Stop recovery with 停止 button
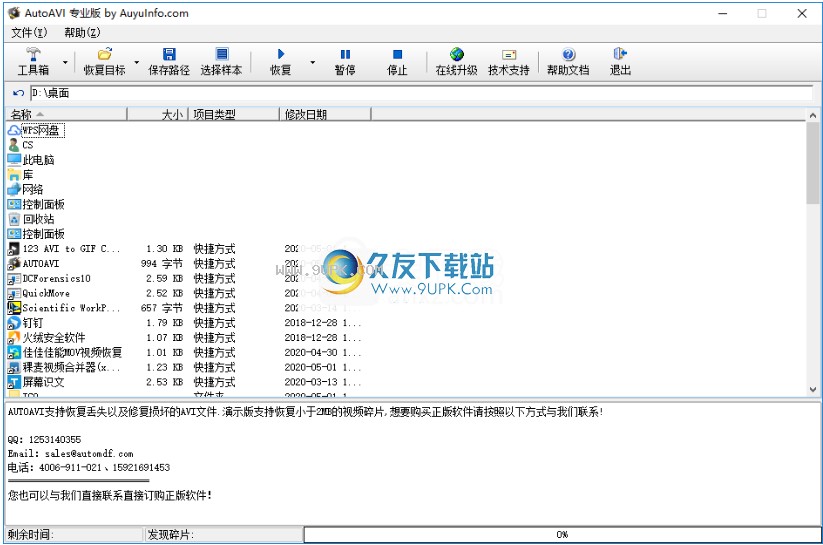Screen dimensions: 823x545 [x=397, y=62]
